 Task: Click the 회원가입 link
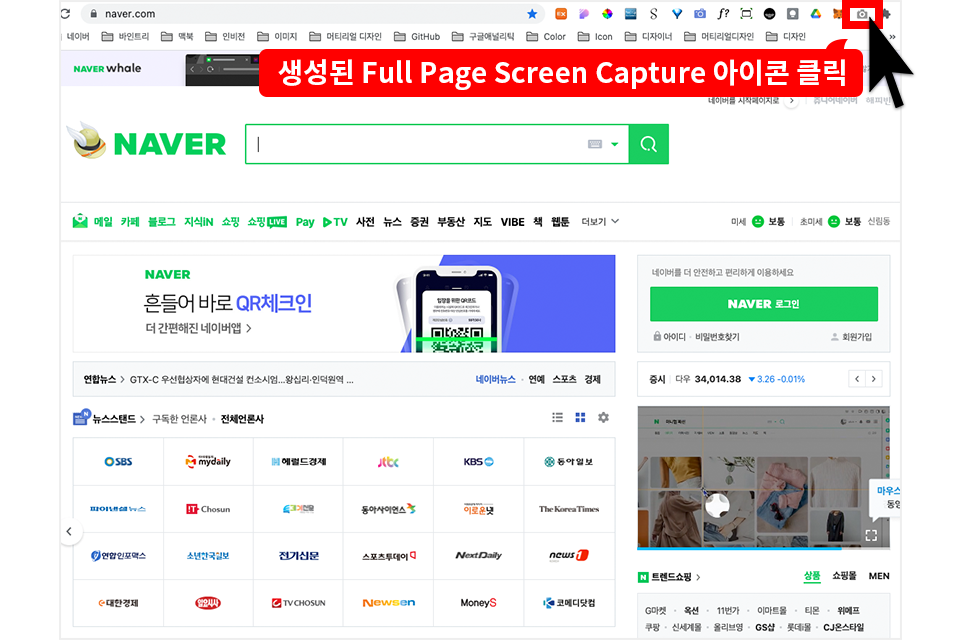[x=857, y=337]
